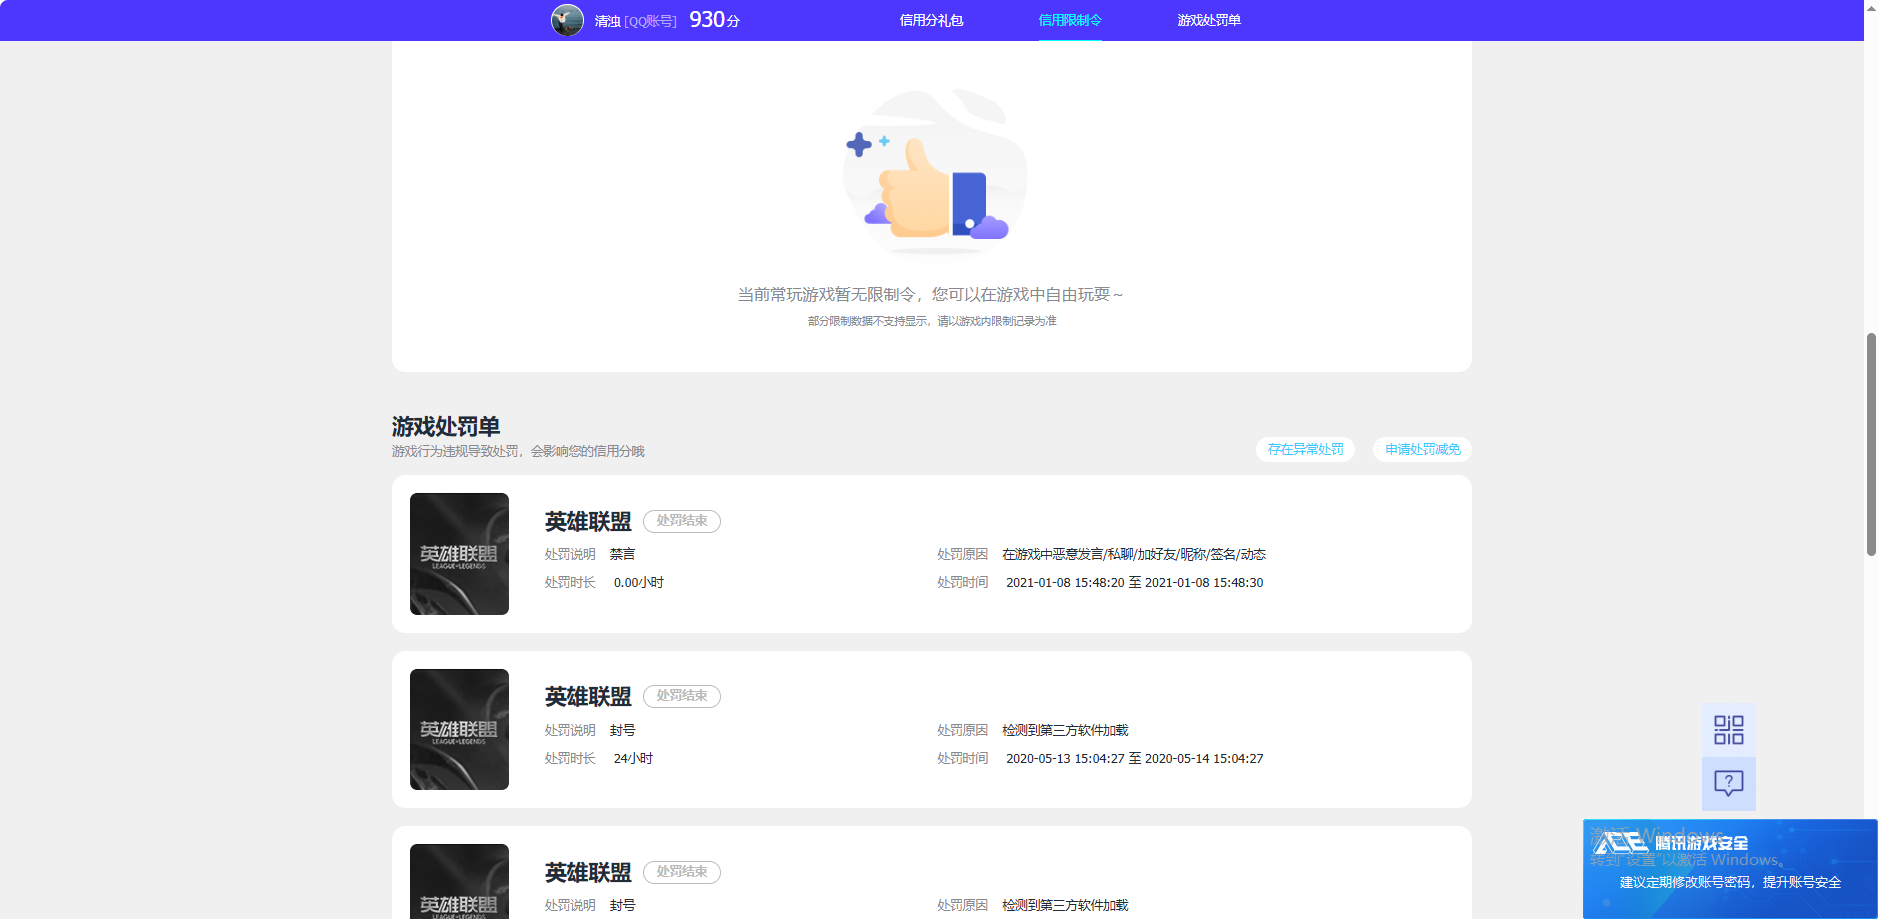Screen dimensions: 1879x919
Task: Click the 930分 credit score
Action: point(714,20)
